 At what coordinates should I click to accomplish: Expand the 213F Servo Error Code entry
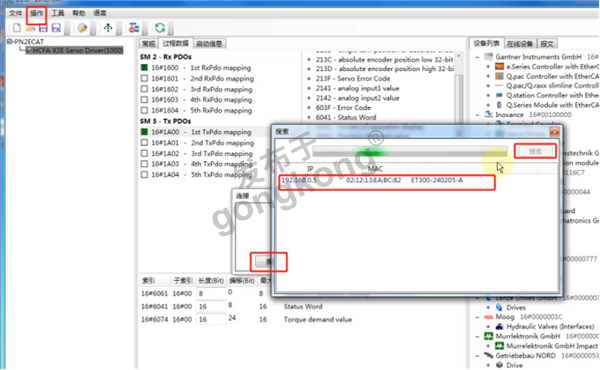click(309, 78)
